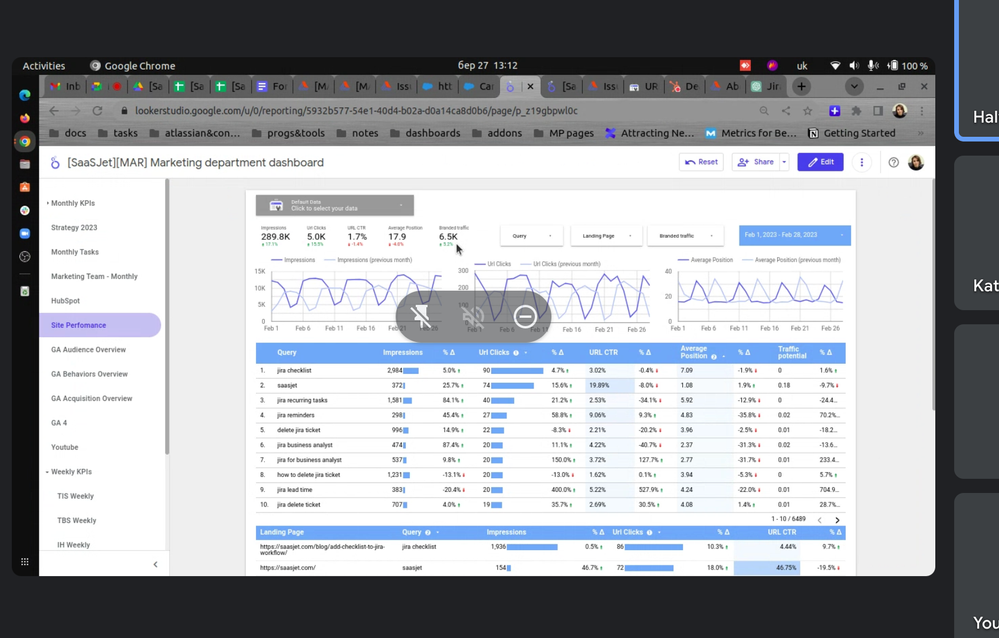Screen dimensions: 999x638
Task: Click the address bar URL
Action: [356, 111]
